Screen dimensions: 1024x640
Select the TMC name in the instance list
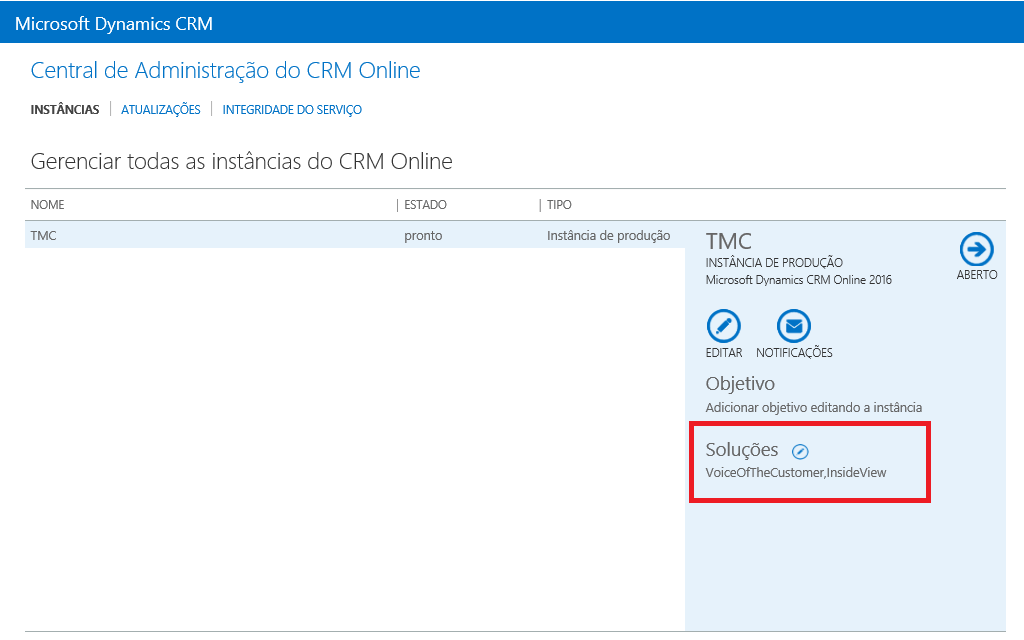(44, 236)
